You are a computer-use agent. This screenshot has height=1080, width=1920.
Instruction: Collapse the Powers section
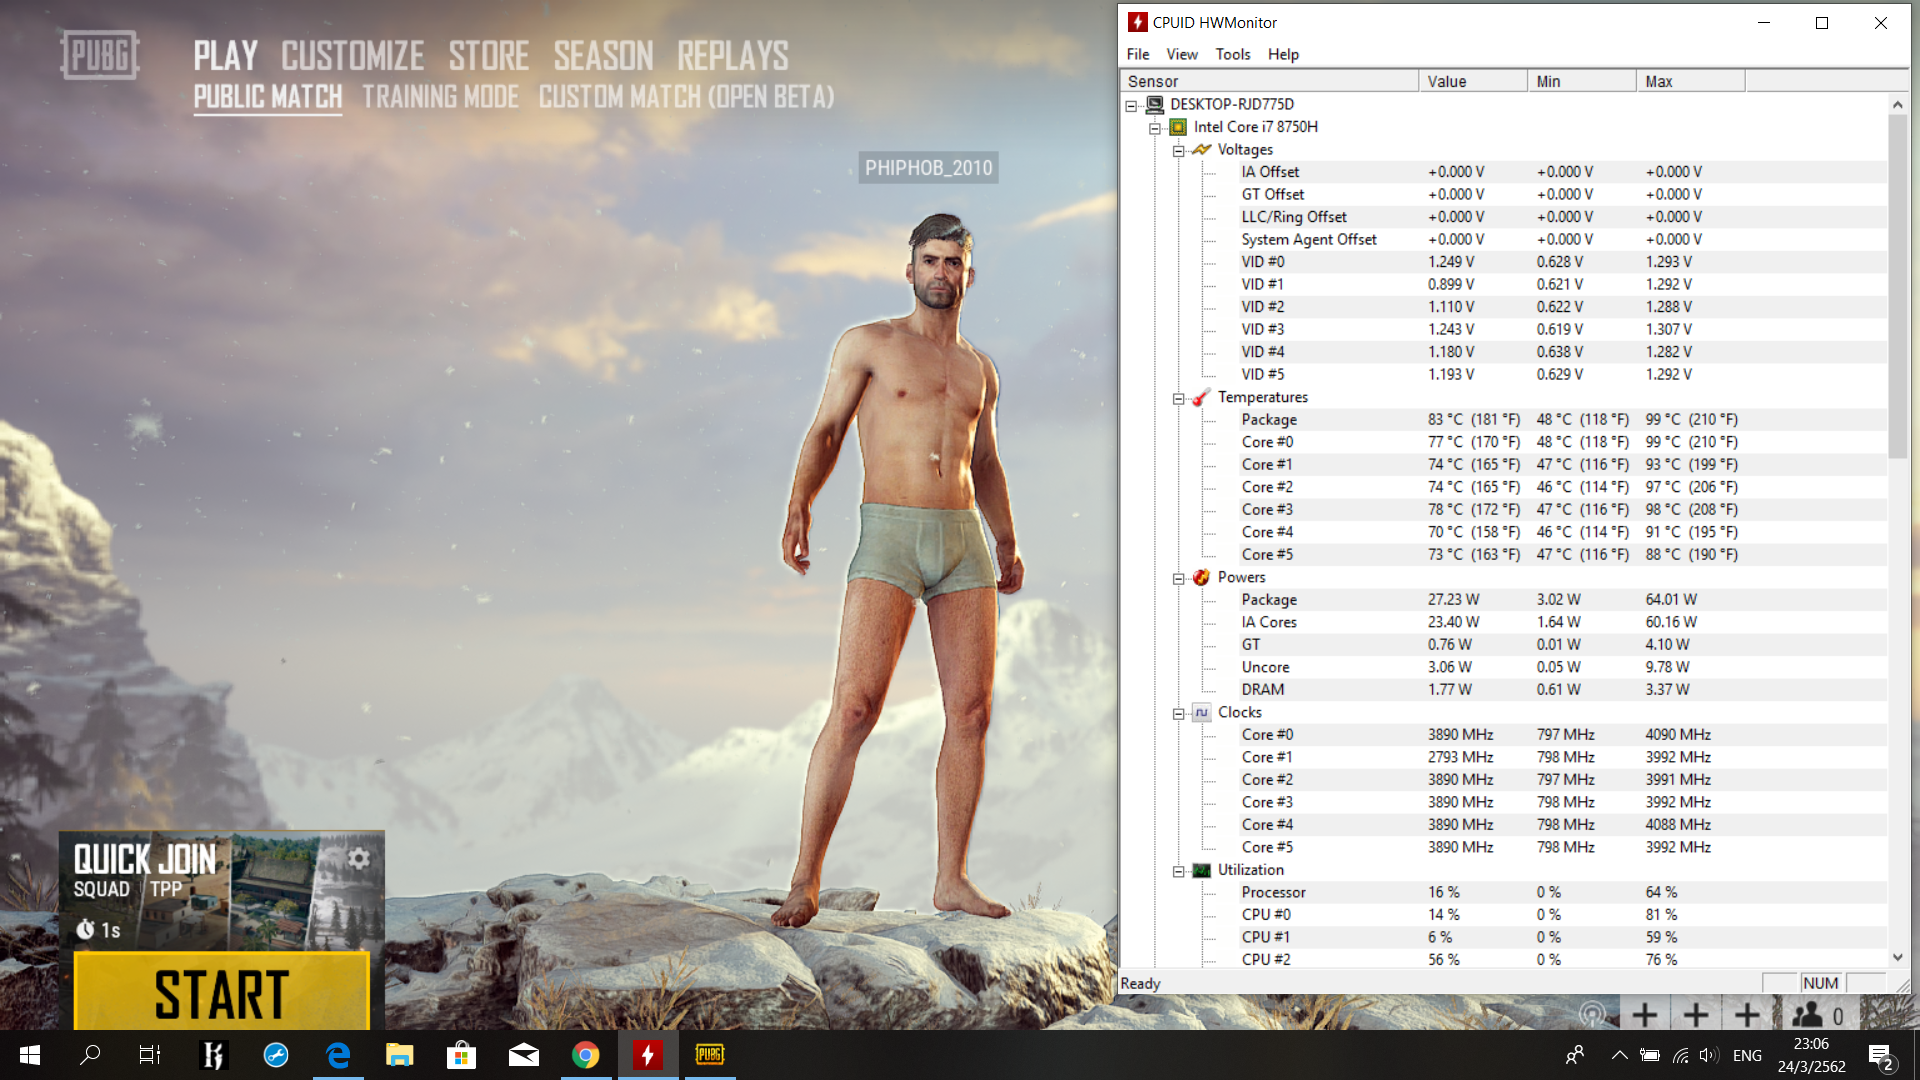tap(1178, 578)
